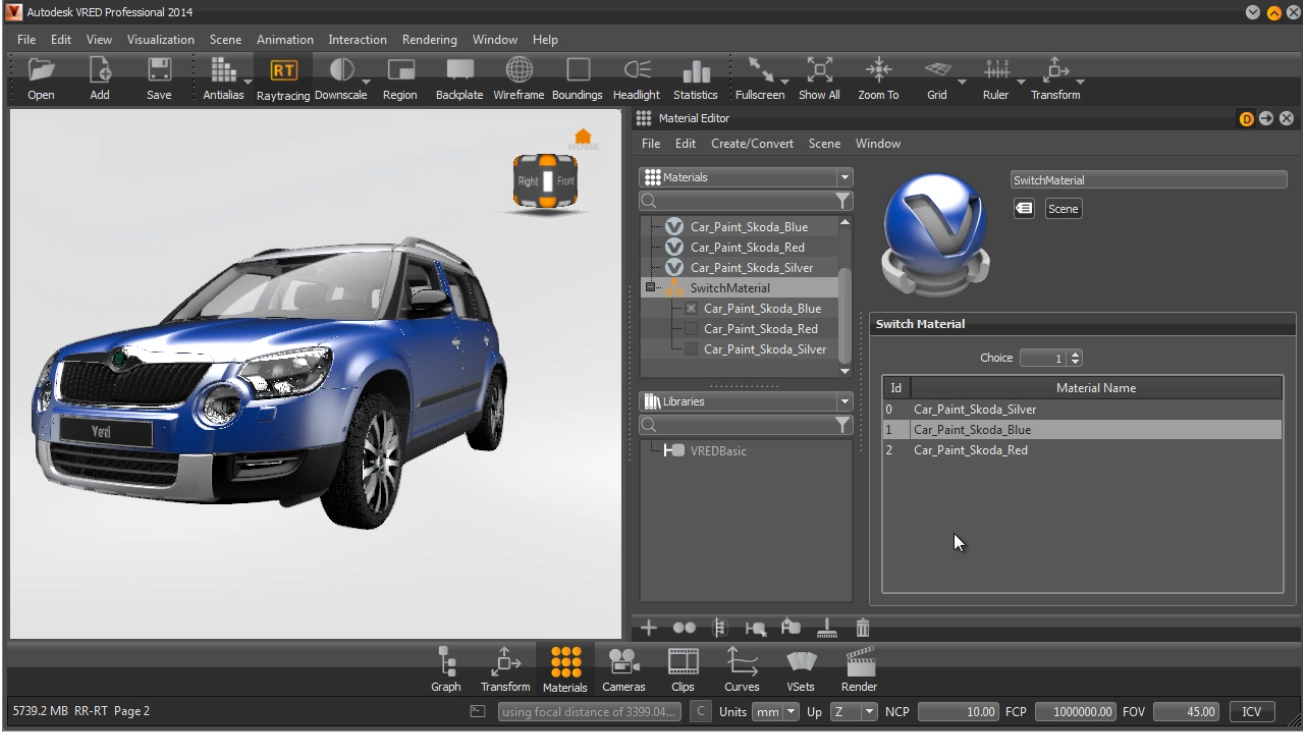Screen dimensions: 1303x733
Task: Open the Fullscreen dropdown arrow
Action: (x=784, y=82)
